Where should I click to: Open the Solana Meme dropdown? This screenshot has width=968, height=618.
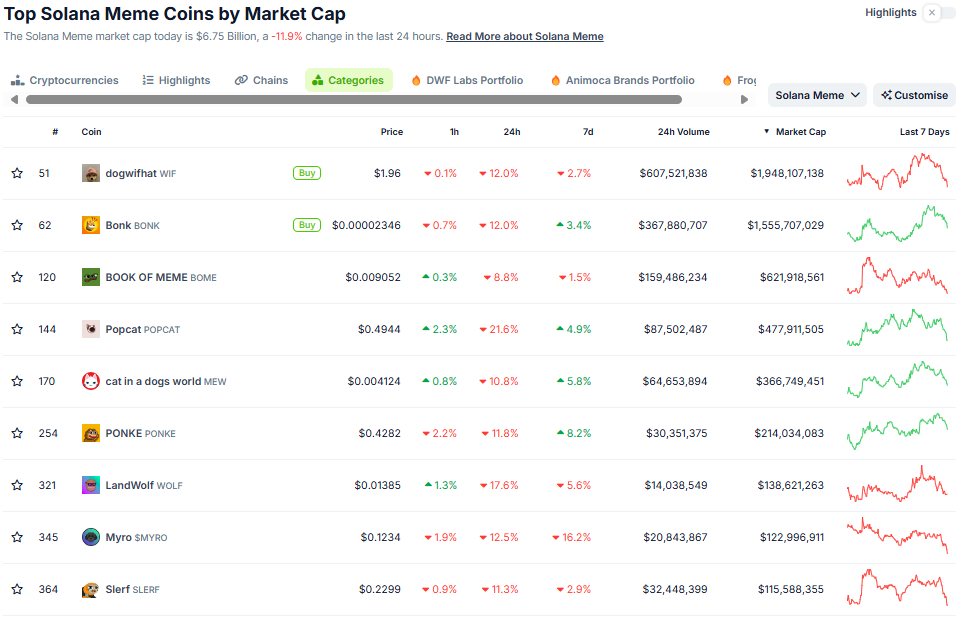(817, 95)
